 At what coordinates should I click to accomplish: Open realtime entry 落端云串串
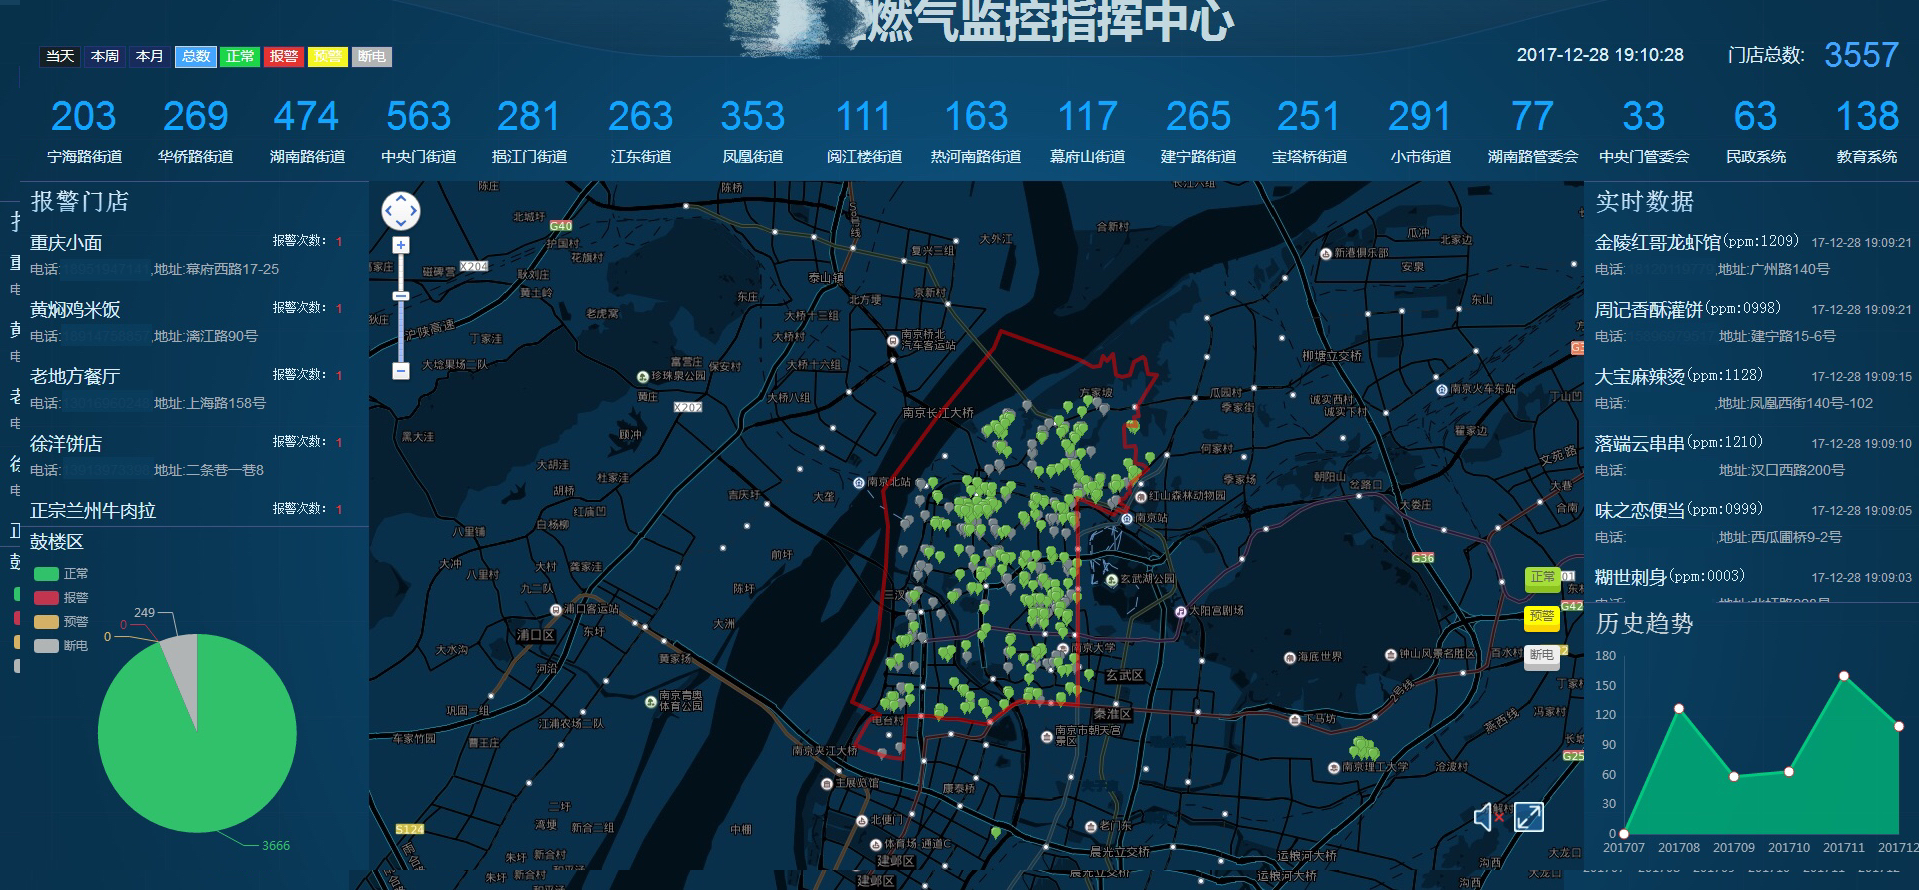[1640, 443]
